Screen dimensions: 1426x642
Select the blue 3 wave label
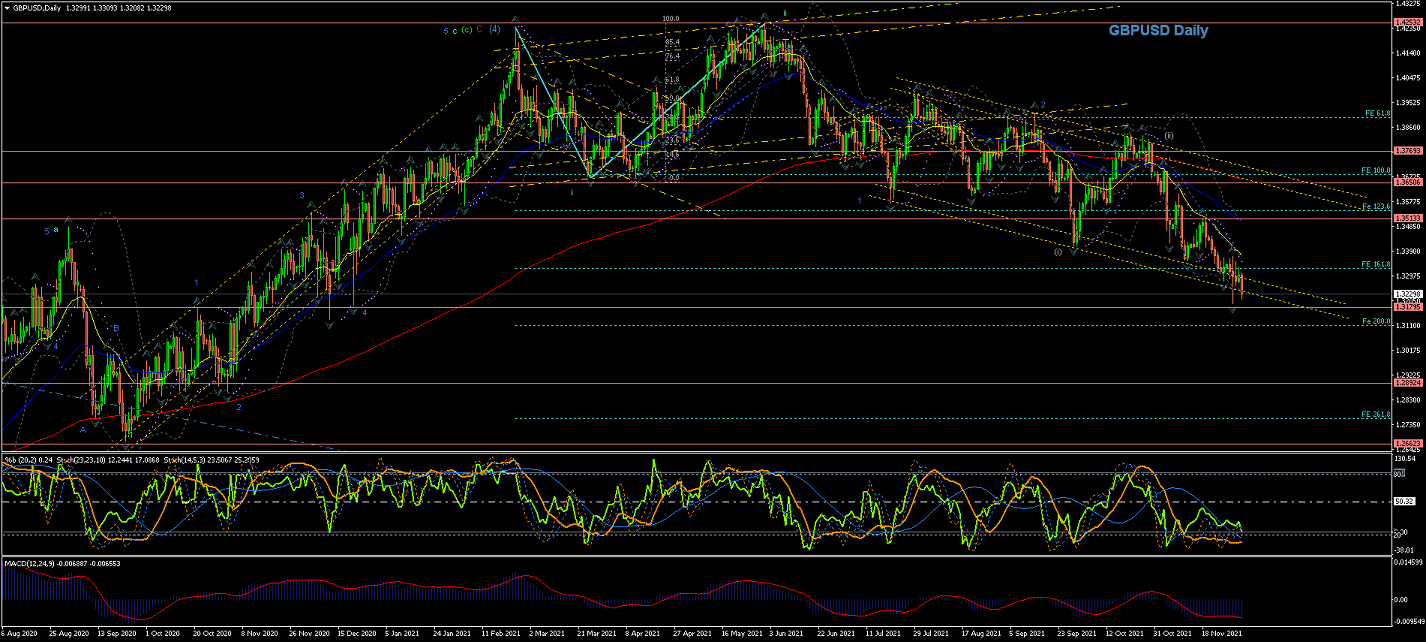[301, 195]
